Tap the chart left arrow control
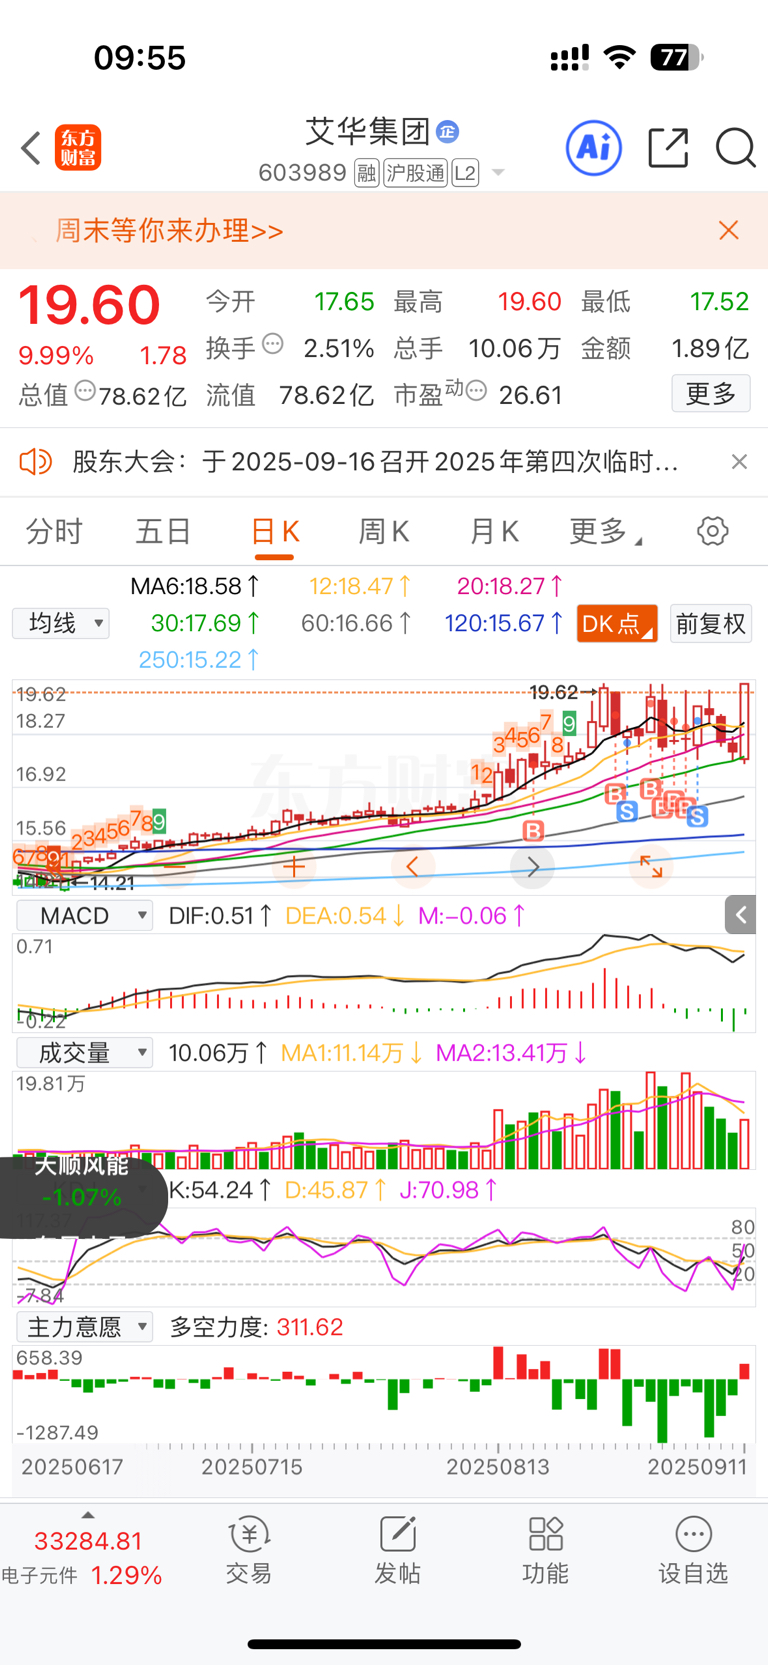This screenshot has width=769, height=1665. (413, 866)
